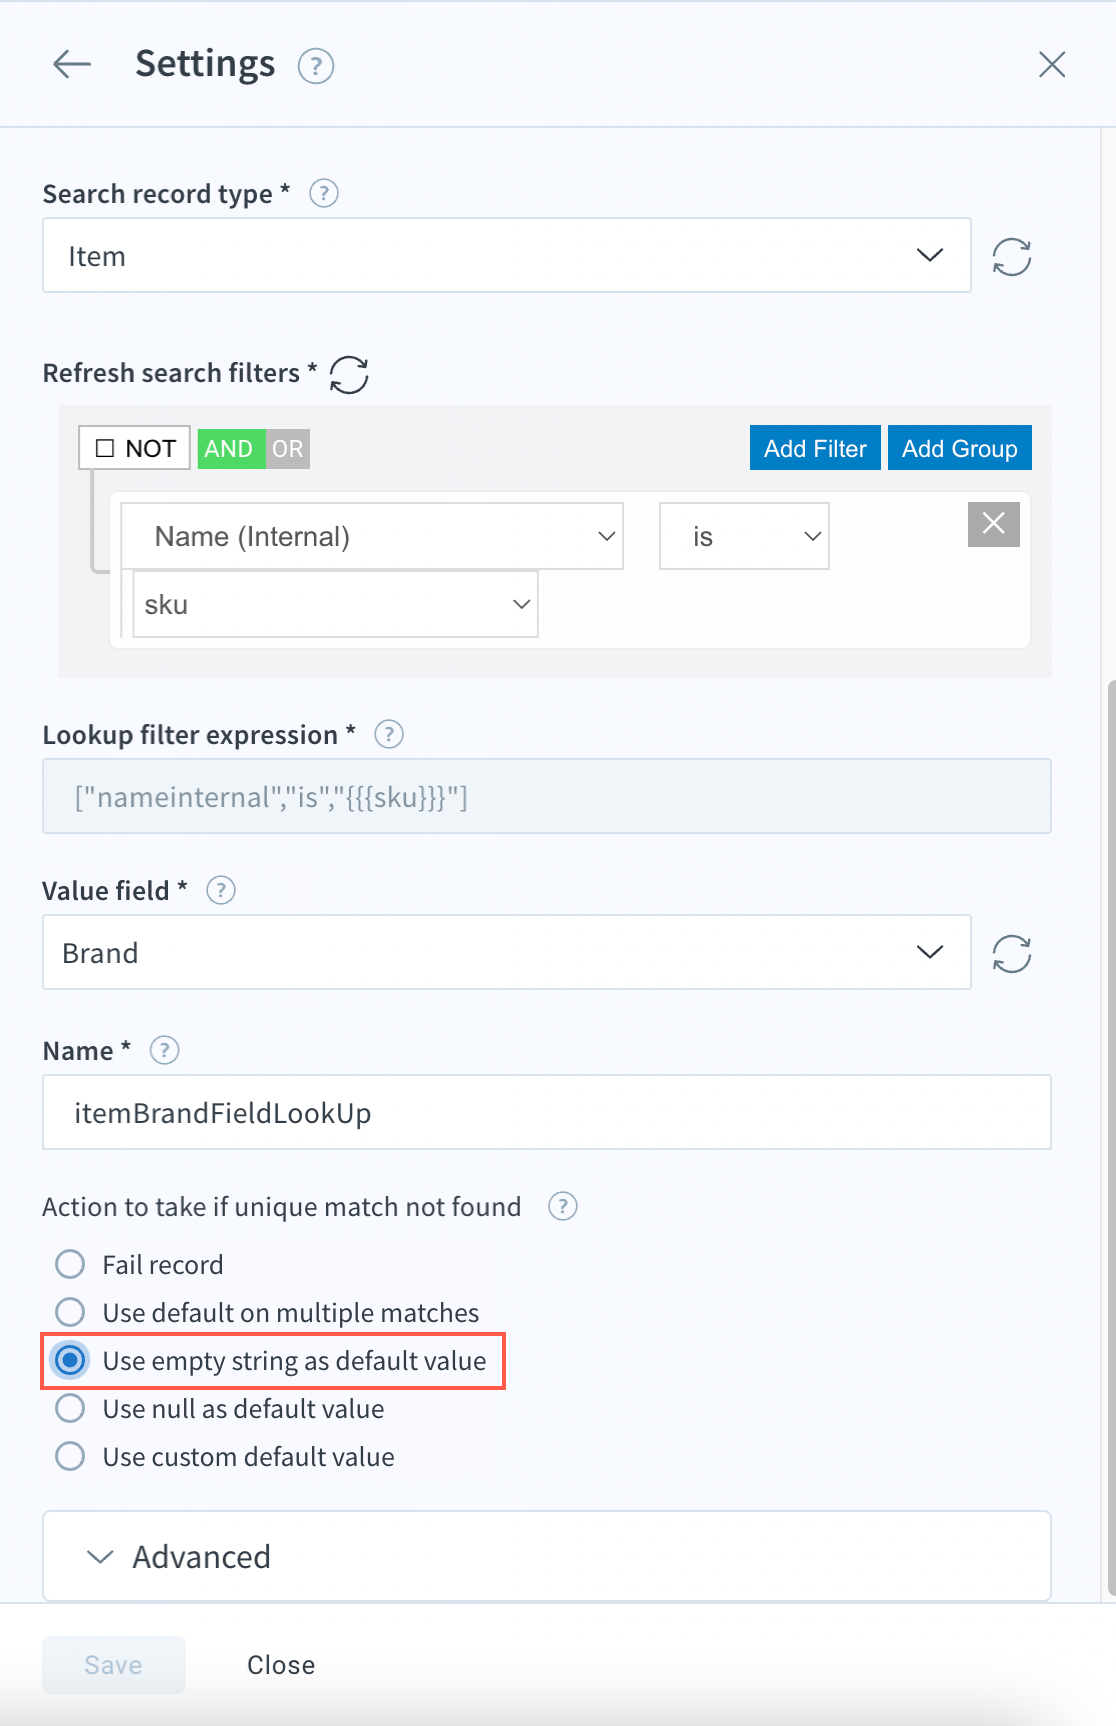Refresh the Value field options

point(1012,953)
